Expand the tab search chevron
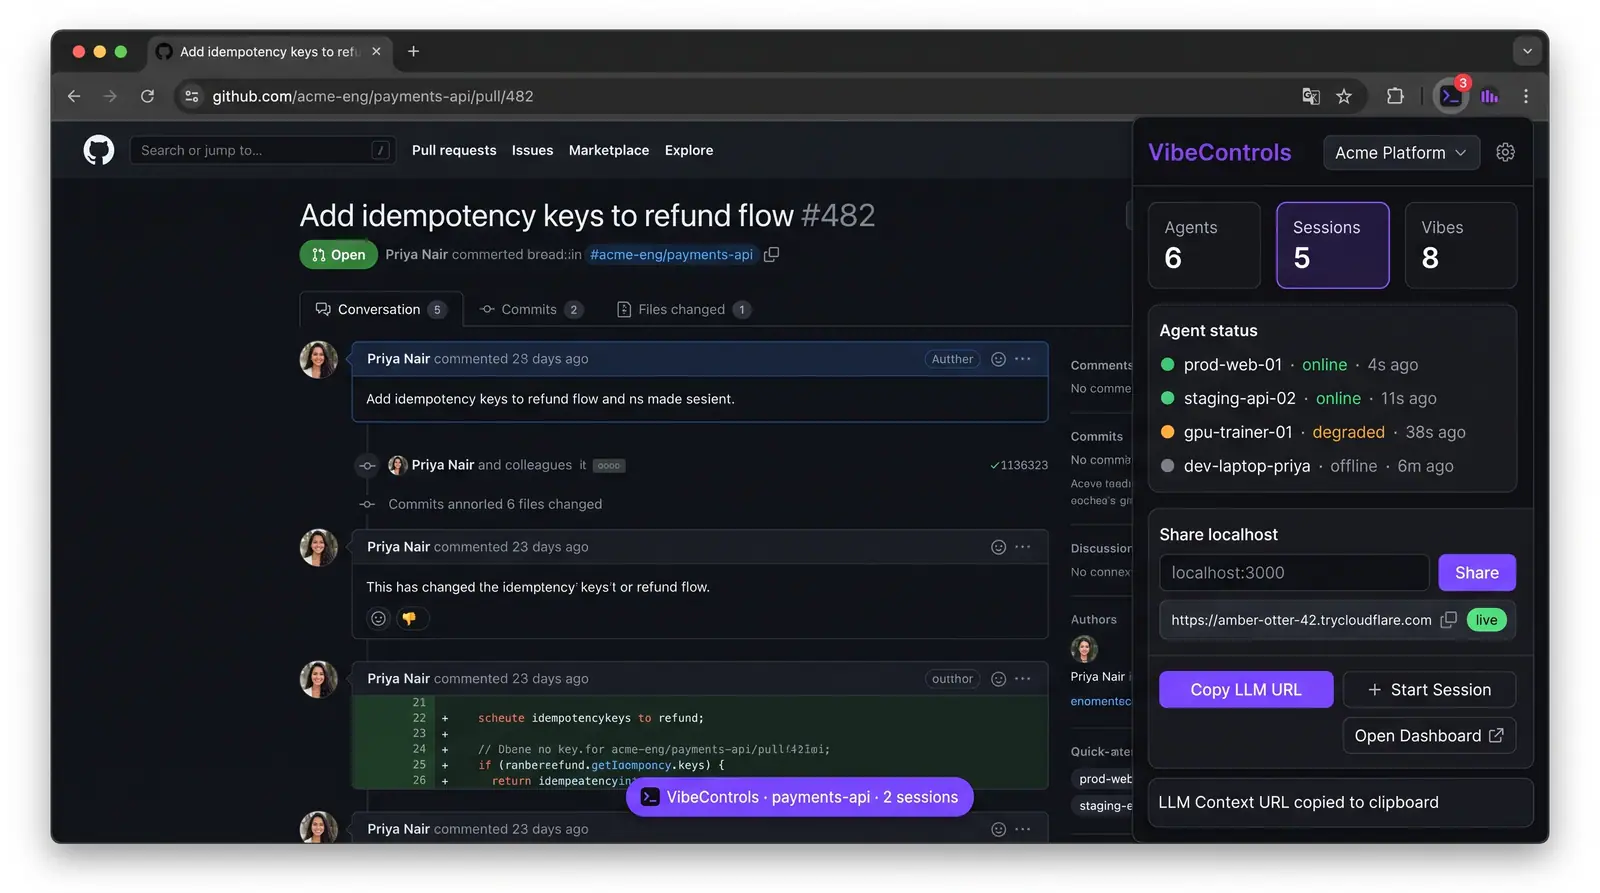This screenshot has width=1600, height=893. point(1526,51)
